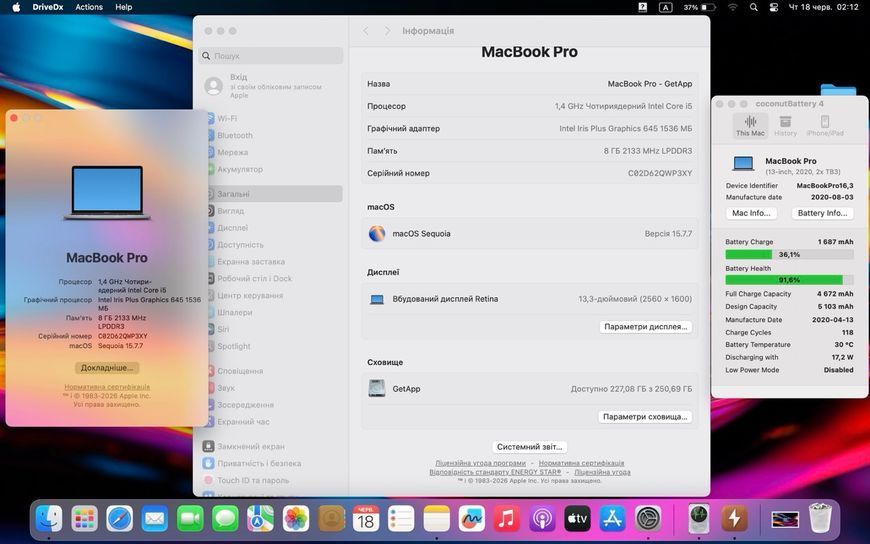Screen dimensions: 870x544
Task: Select Акумулятор in Settings sidebar
Action: [x=240, y=169]
